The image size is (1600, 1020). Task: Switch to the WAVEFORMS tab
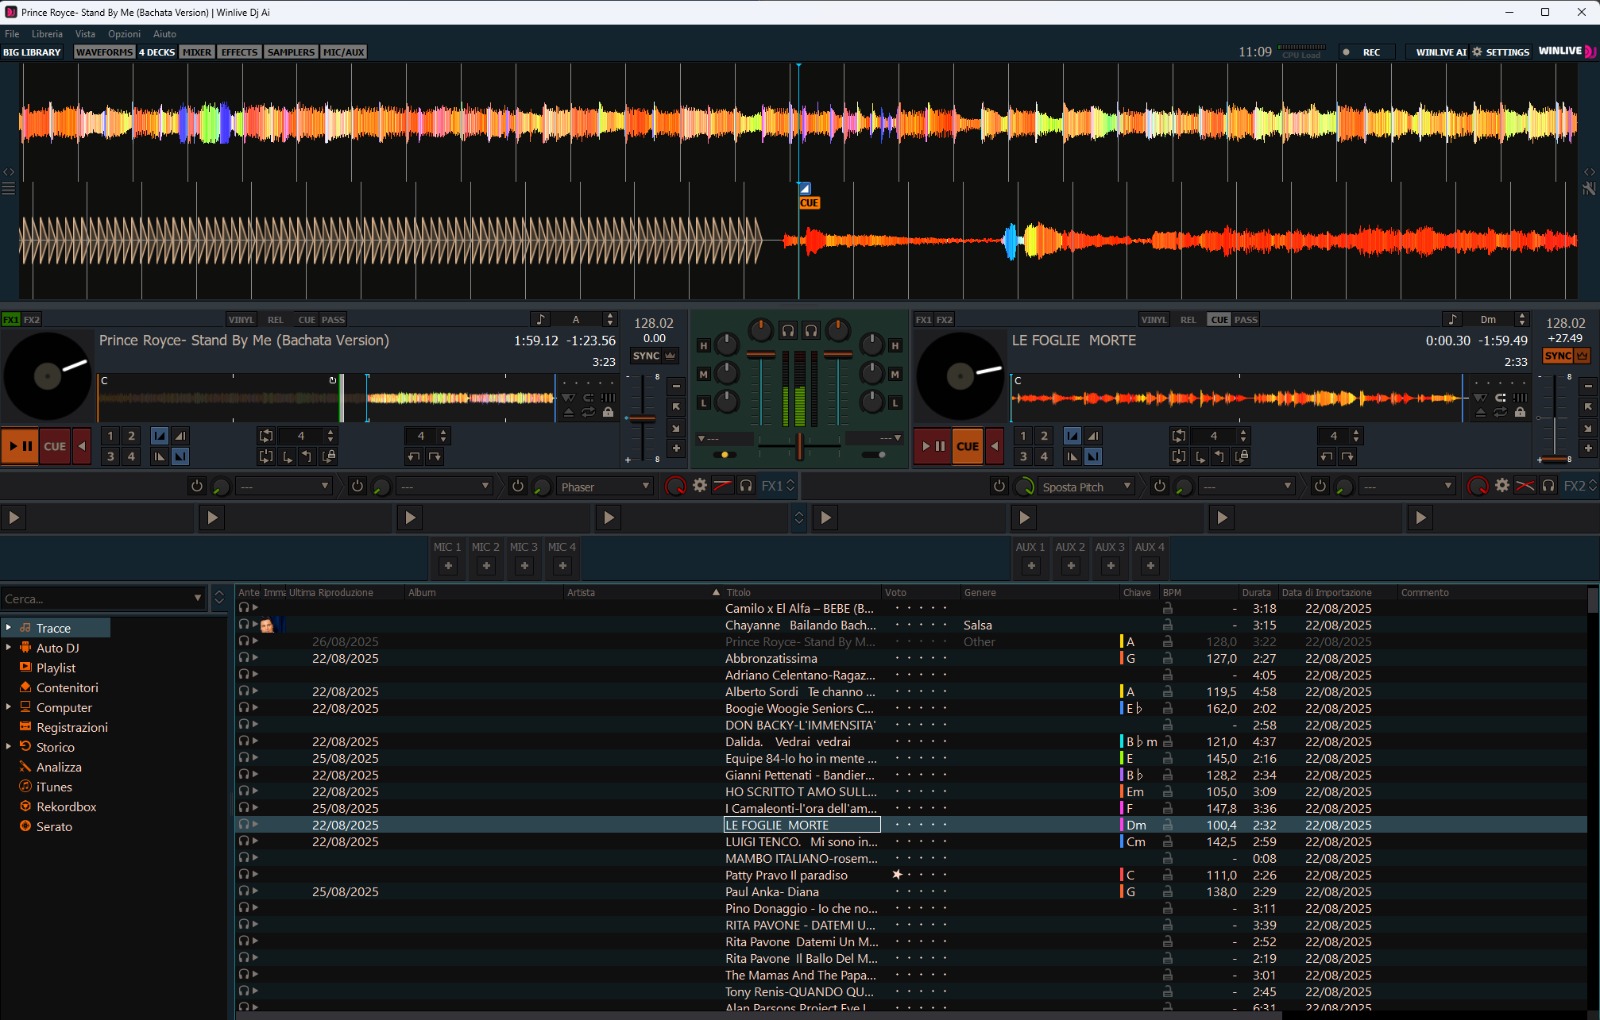104,52
